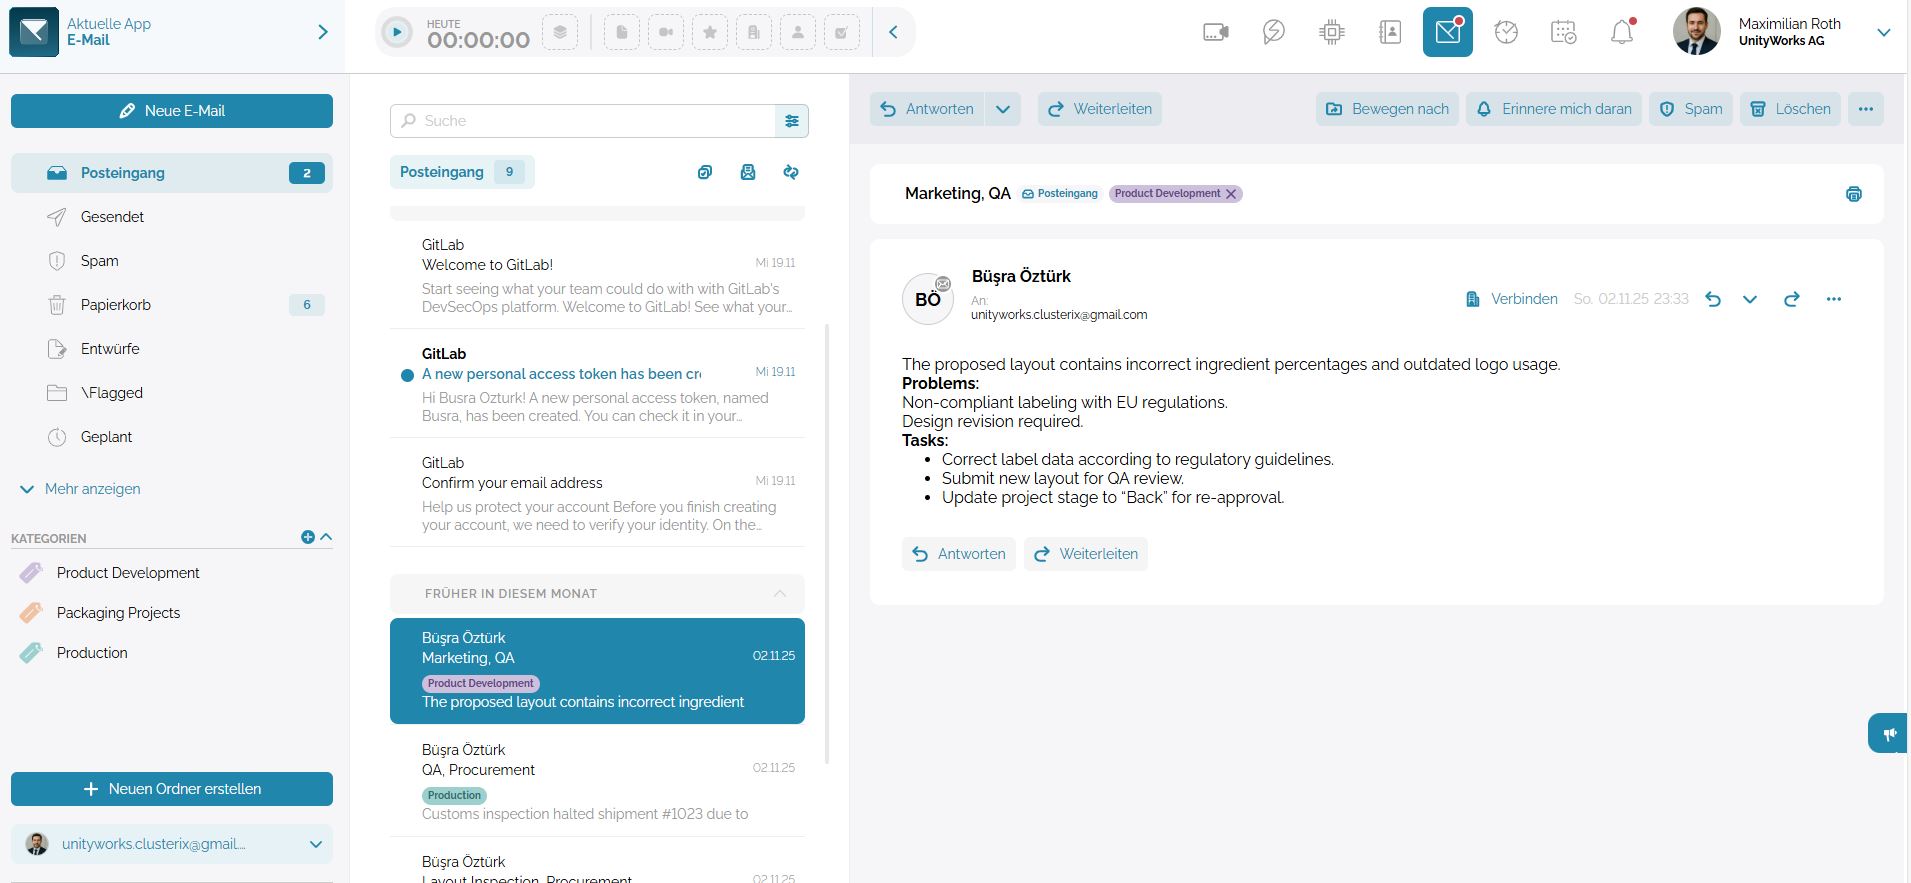Click Neuen Ordner erstellen button

pyautogui.click(x=172, y=789)
